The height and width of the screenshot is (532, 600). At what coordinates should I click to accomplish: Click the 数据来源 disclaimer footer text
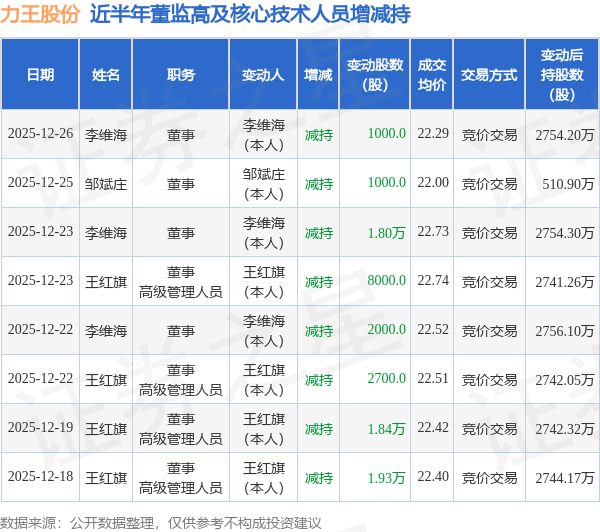click(161, 523)
